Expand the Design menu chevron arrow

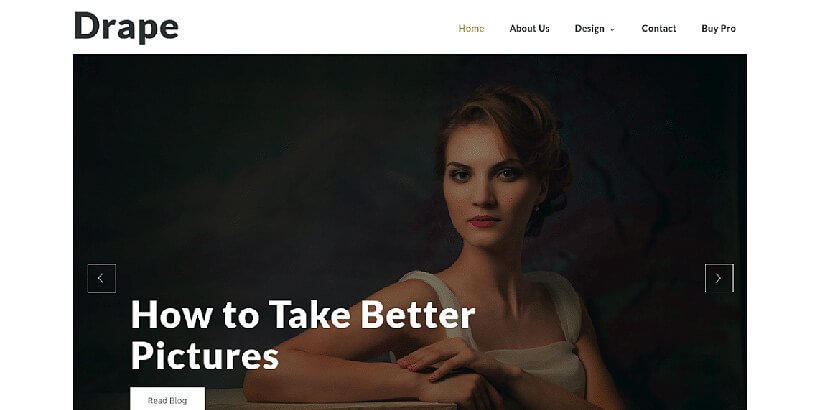[612, 30]
